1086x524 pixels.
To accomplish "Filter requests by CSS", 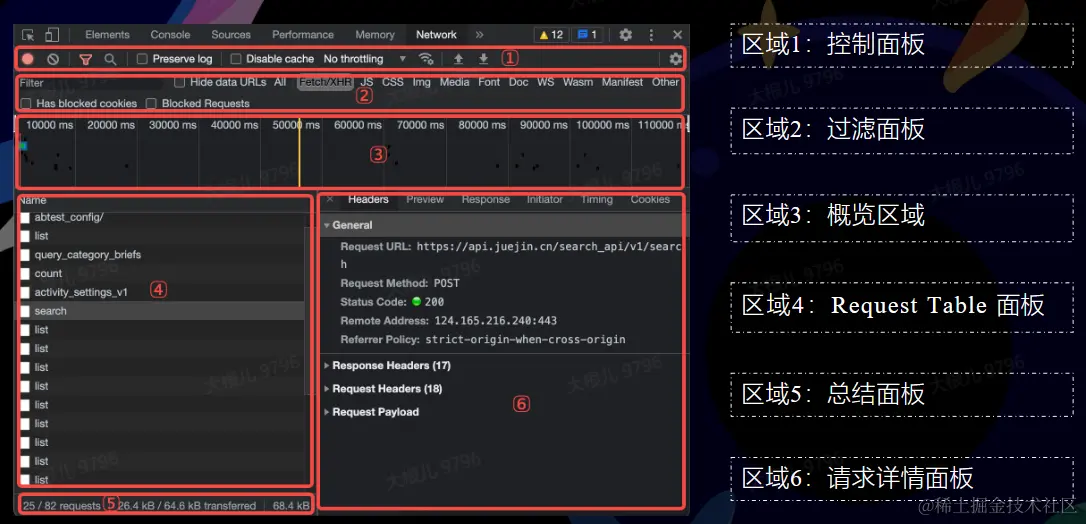I will coord(393,82).
